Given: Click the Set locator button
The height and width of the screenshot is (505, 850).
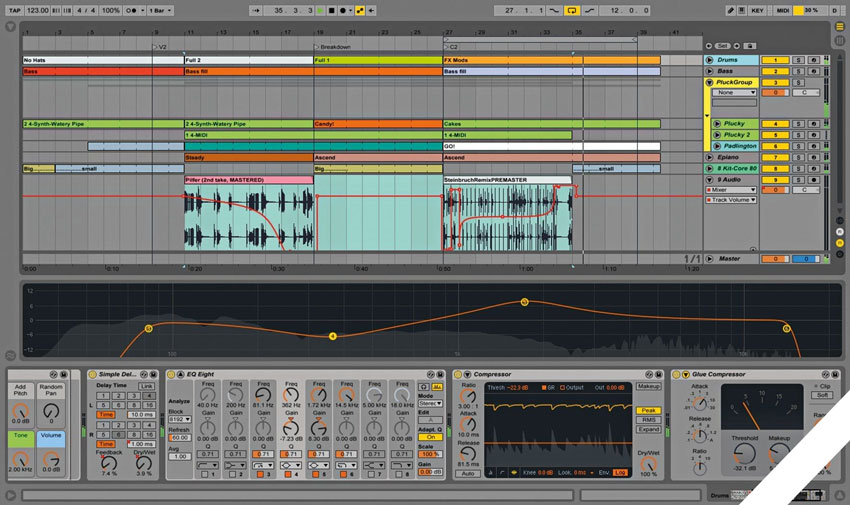Looking at the screenshot, I should (722, 46).
